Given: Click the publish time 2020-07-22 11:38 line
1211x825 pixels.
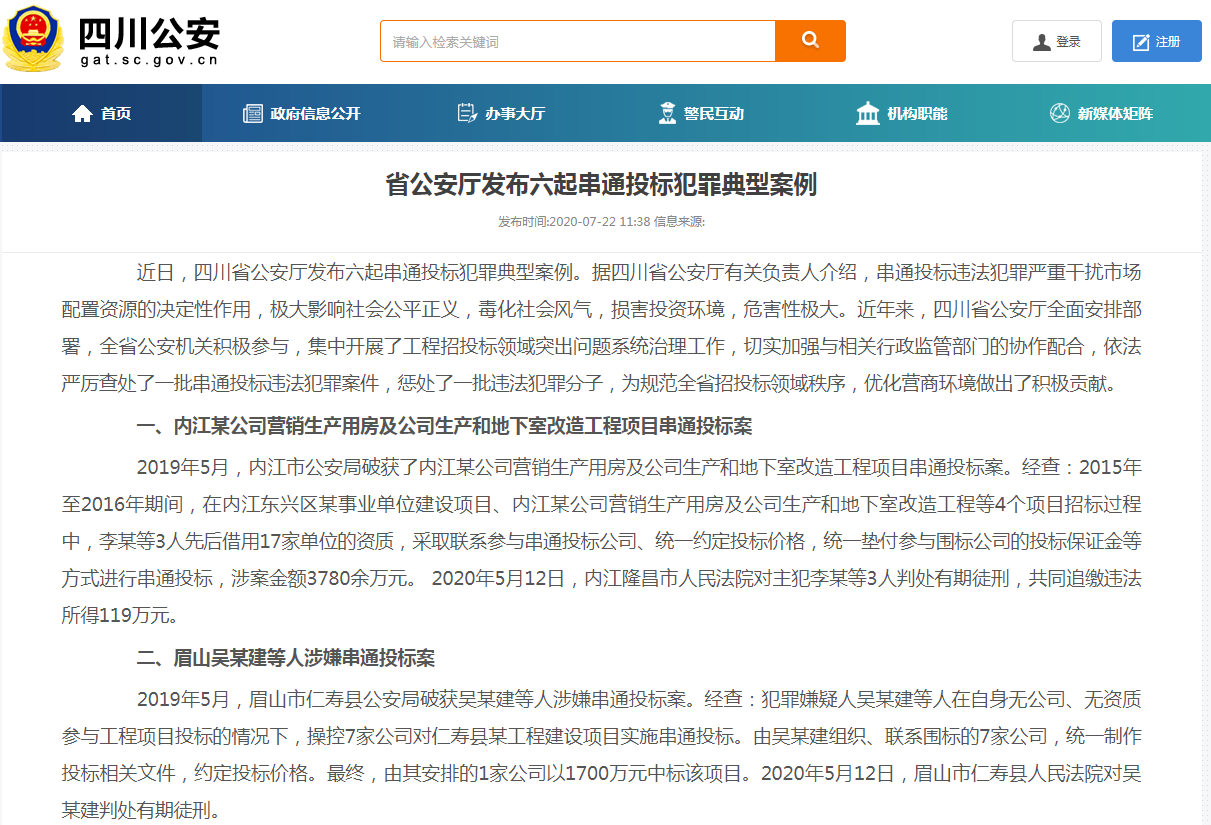Looking at the screenshot, I should [602, 222].
